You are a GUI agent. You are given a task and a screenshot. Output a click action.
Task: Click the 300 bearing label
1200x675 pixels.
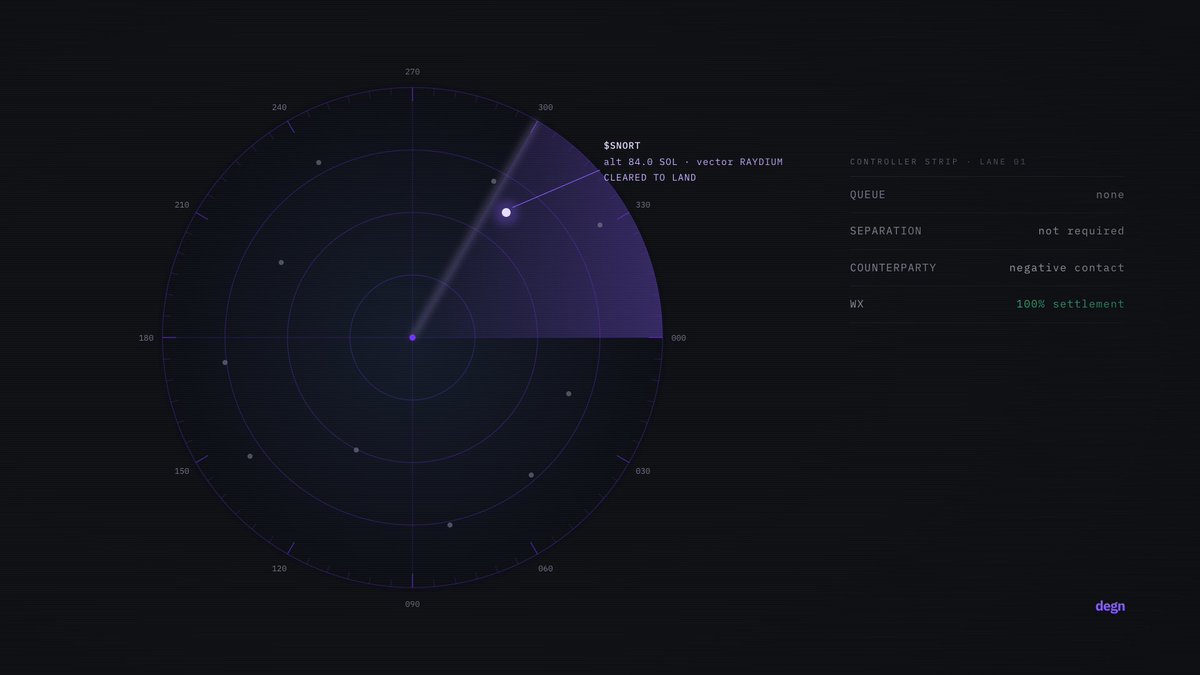pyautogui.click(x=545, y=107)
